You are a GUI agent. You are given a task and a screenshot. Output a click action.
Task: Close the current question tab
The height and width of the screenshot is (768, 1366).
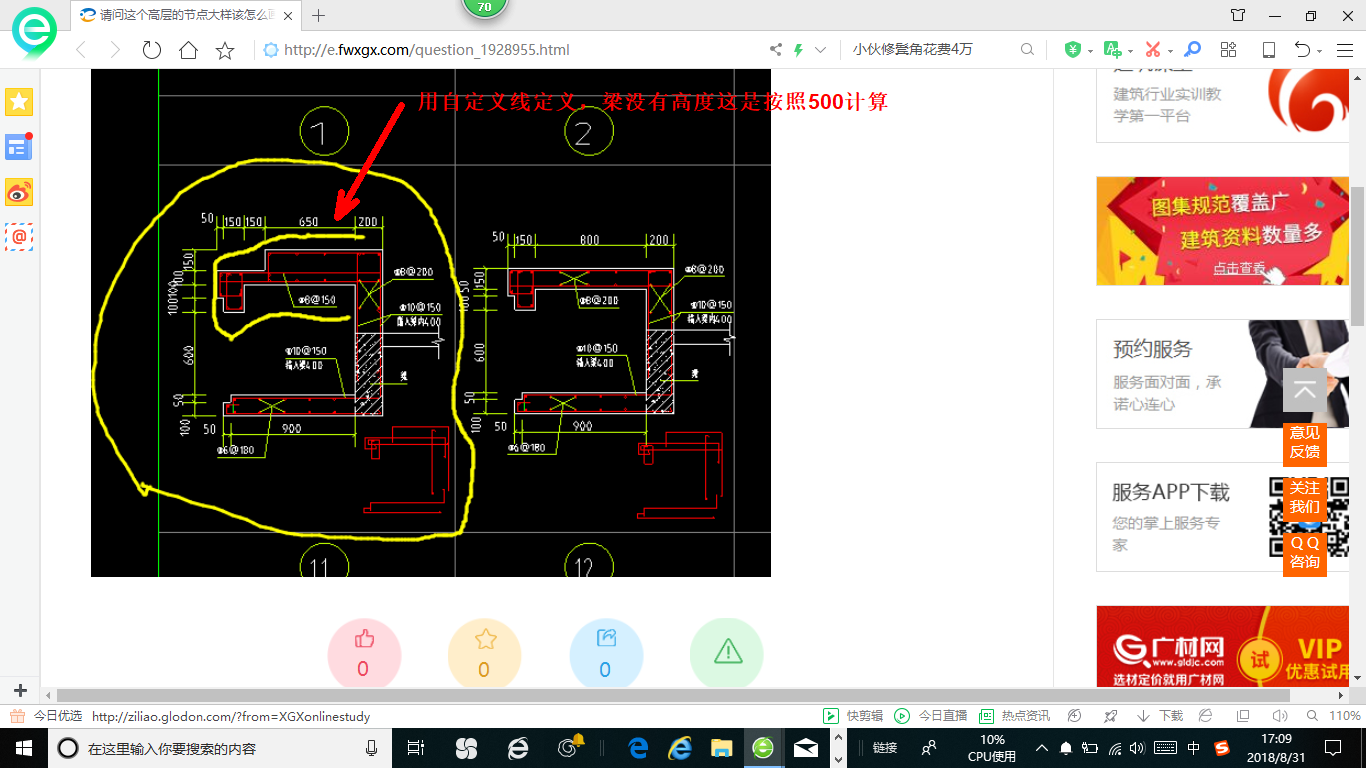pos(289,16)
